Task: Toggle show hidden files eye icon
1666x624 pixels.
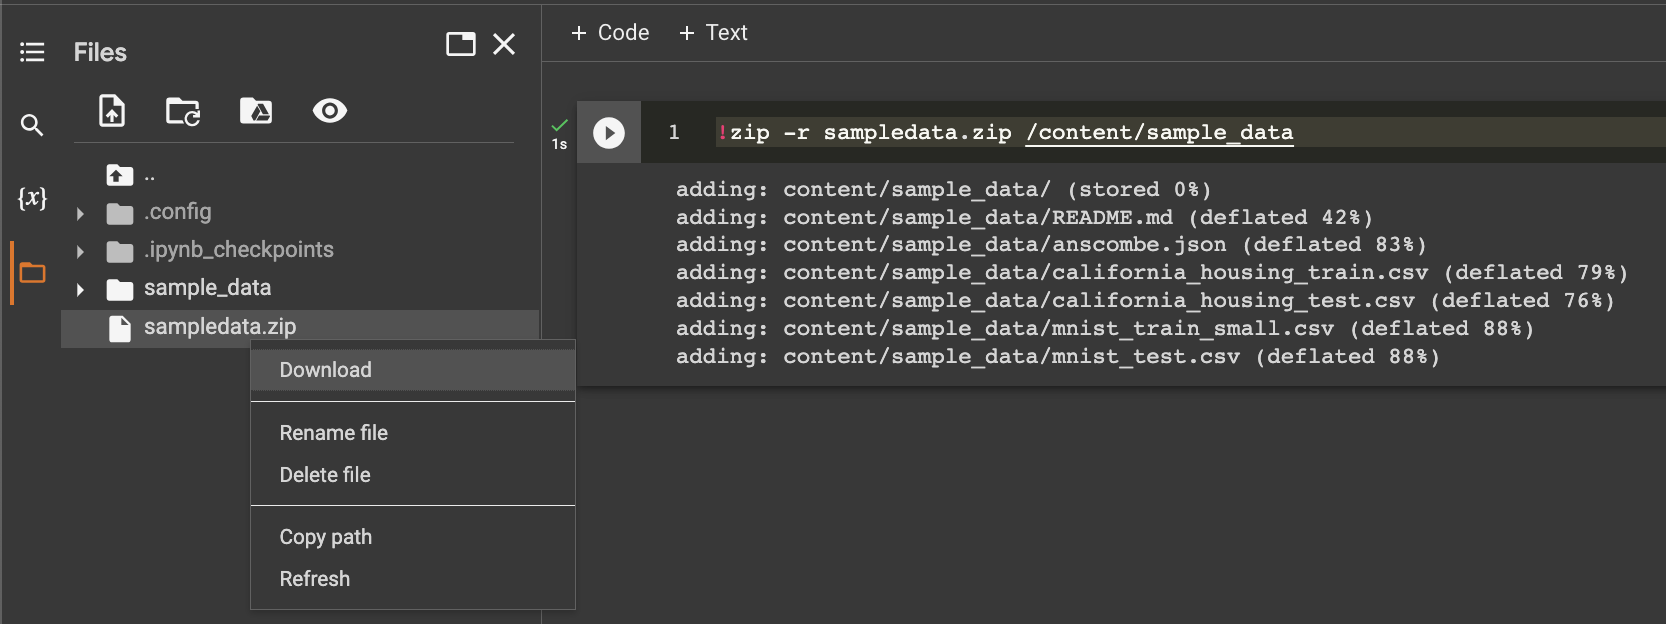Action: click(x=330, y=111)
